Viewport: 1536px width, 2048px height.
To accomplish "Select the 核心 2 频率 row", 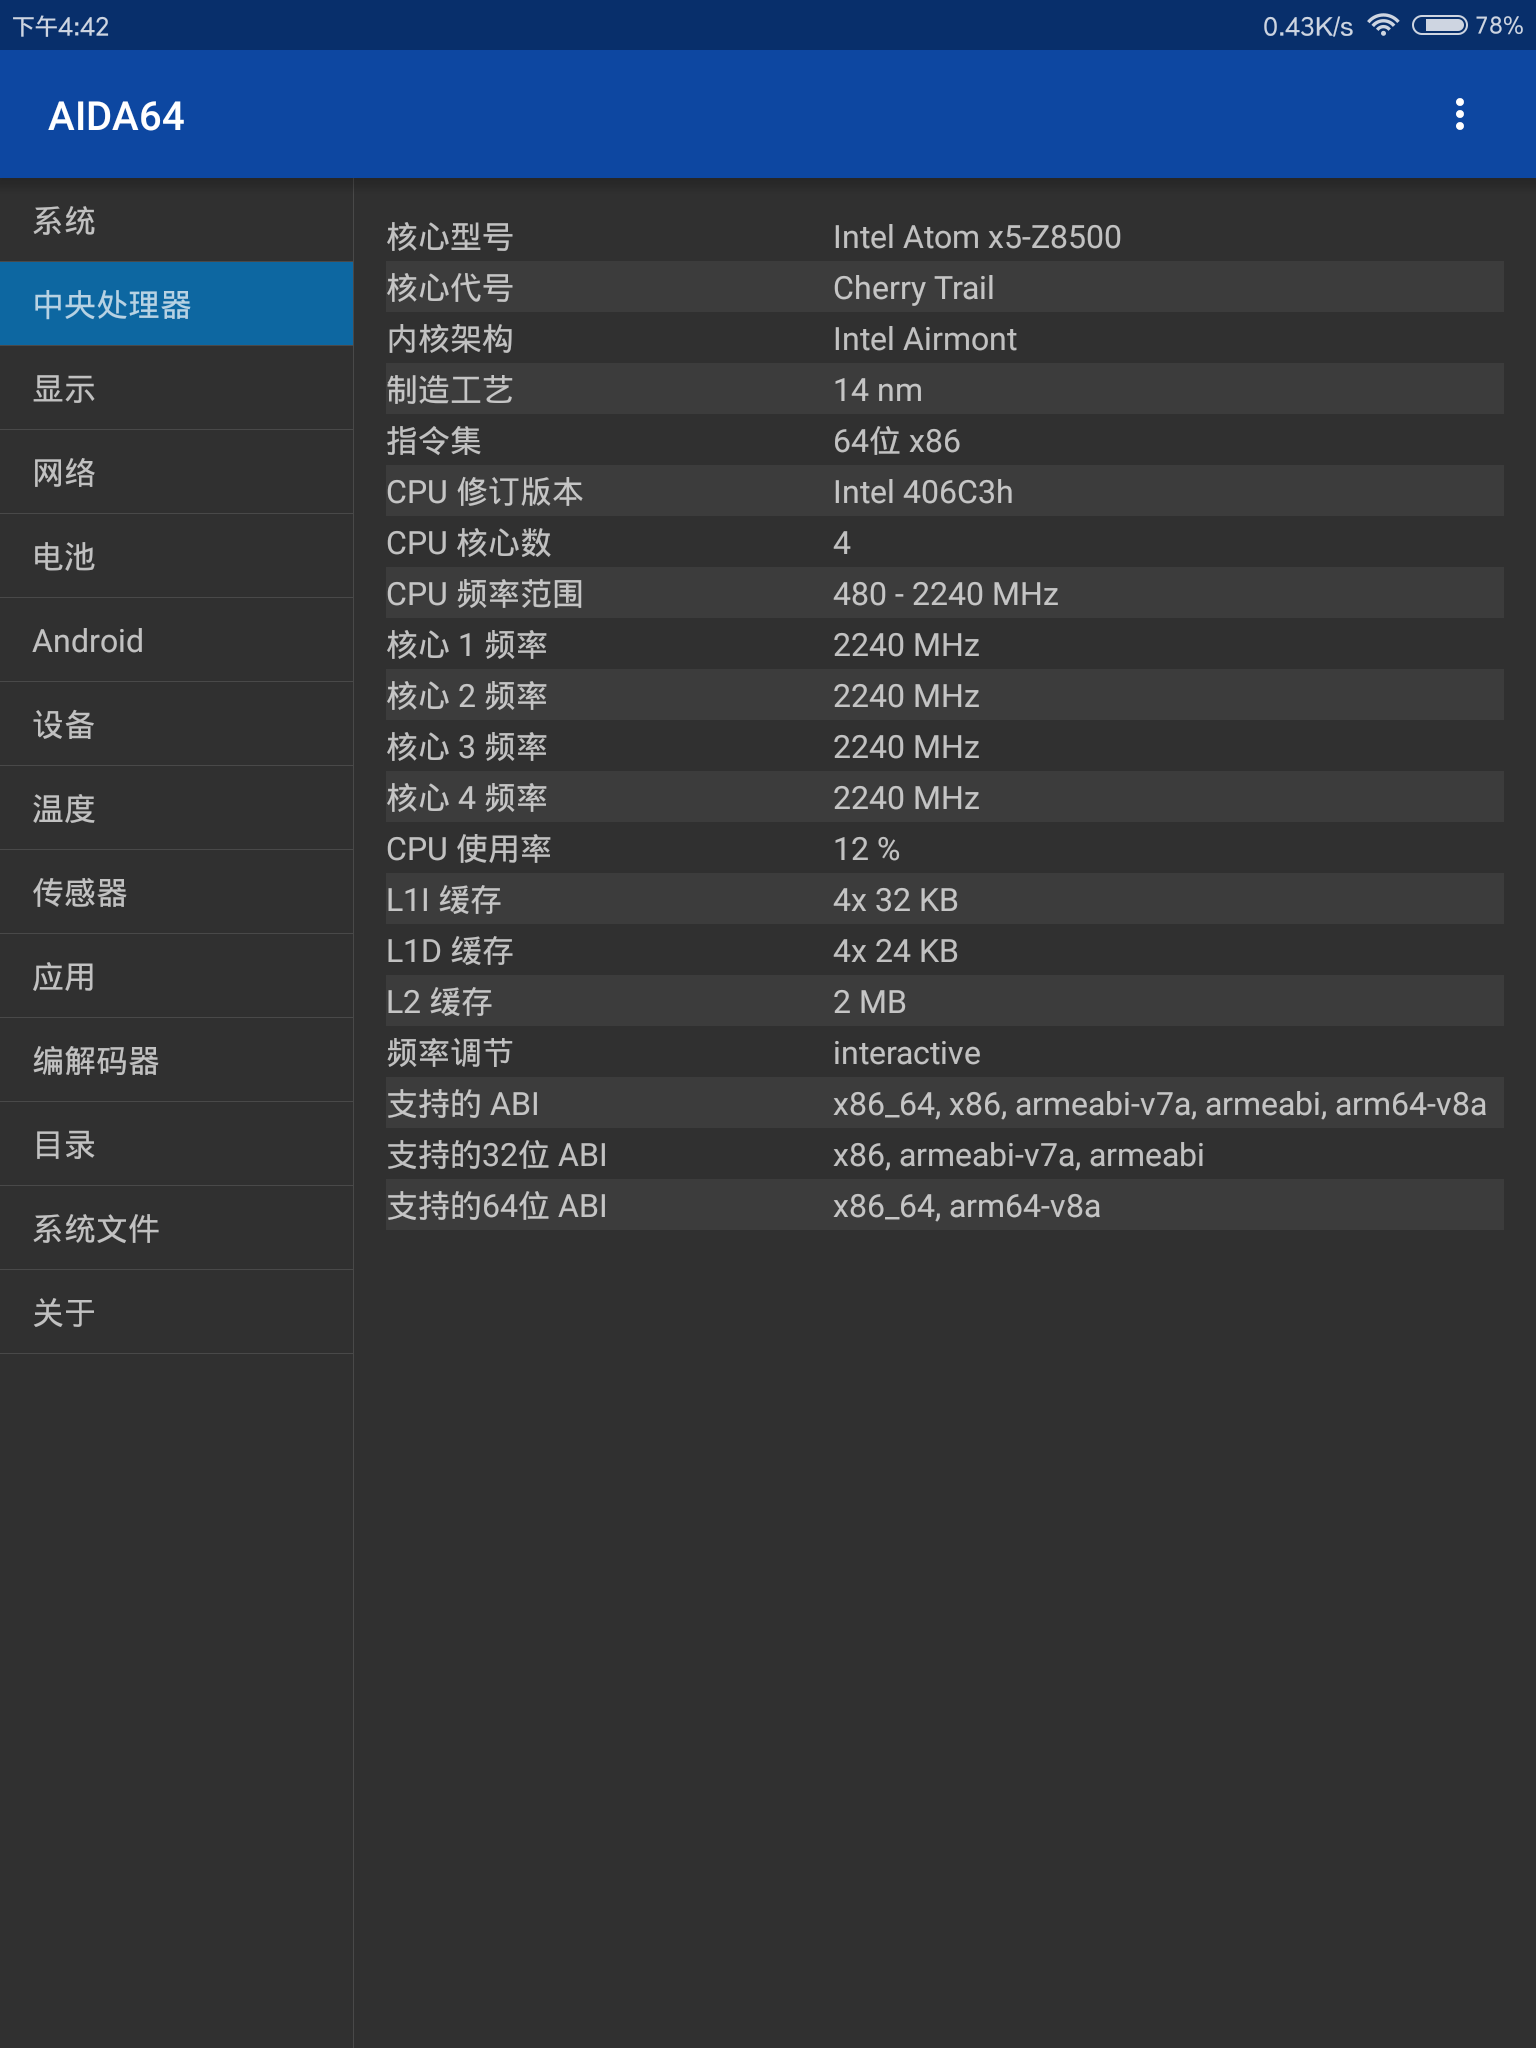I will [944, 695].
